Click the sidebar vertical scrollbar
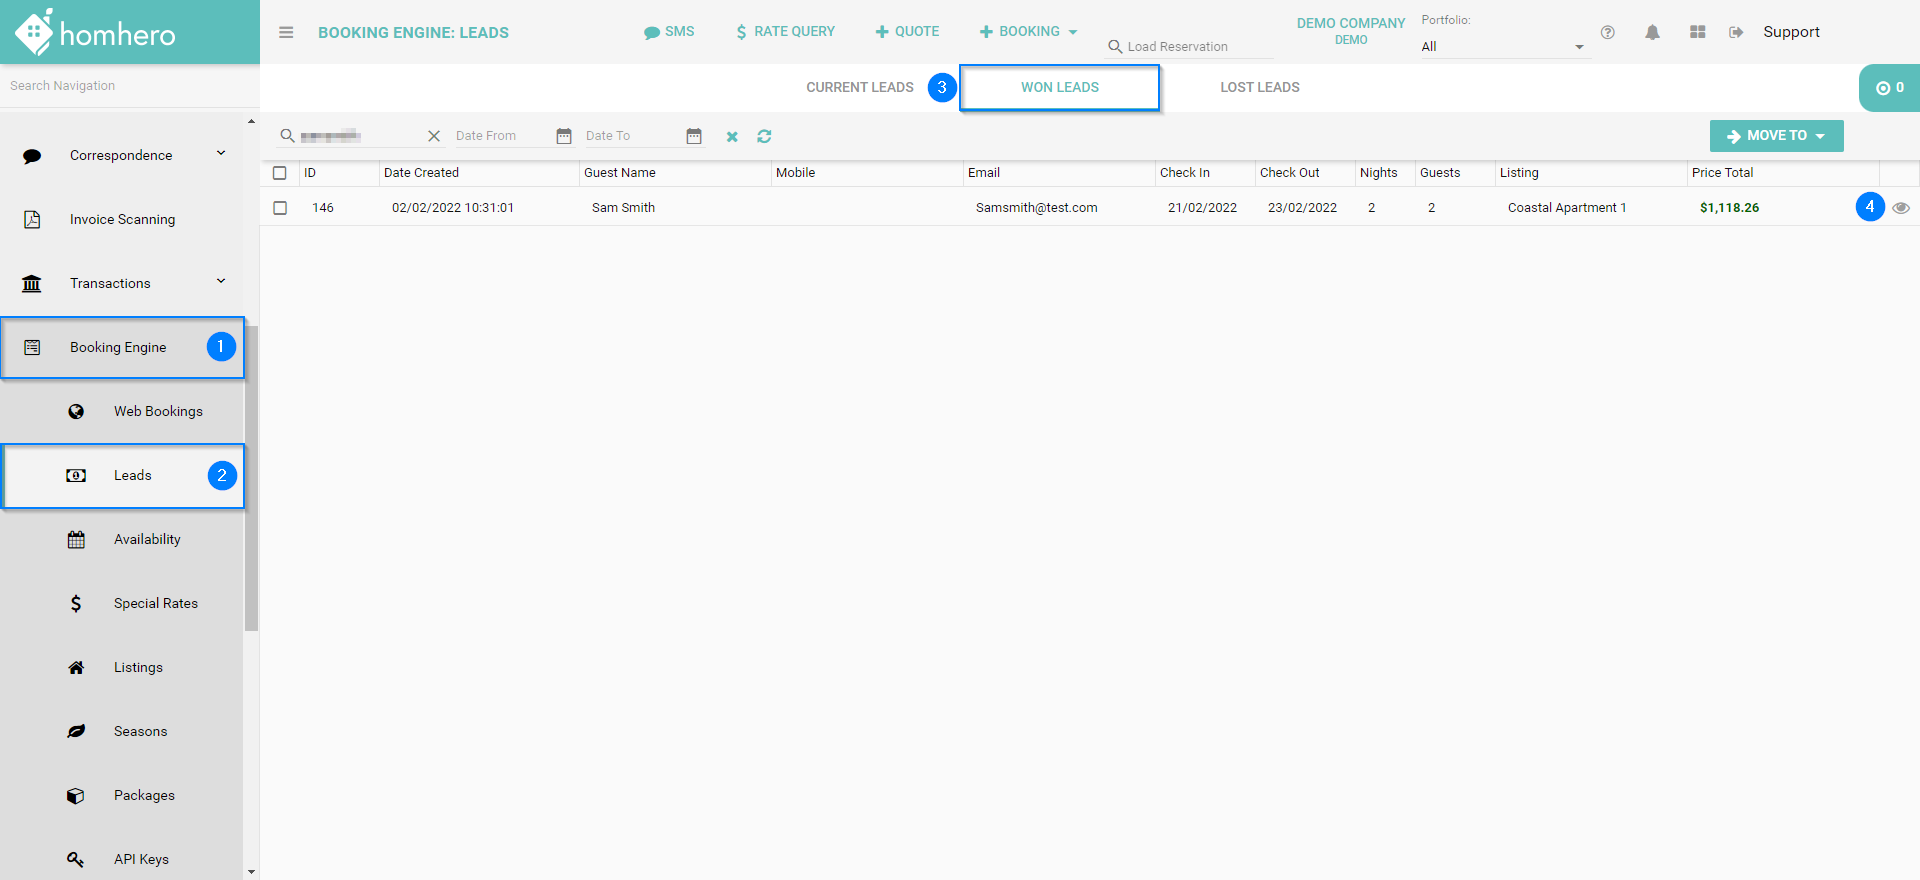Image resolution: width=1920 pixels, height=880 pixels. [x=251, y=478]
